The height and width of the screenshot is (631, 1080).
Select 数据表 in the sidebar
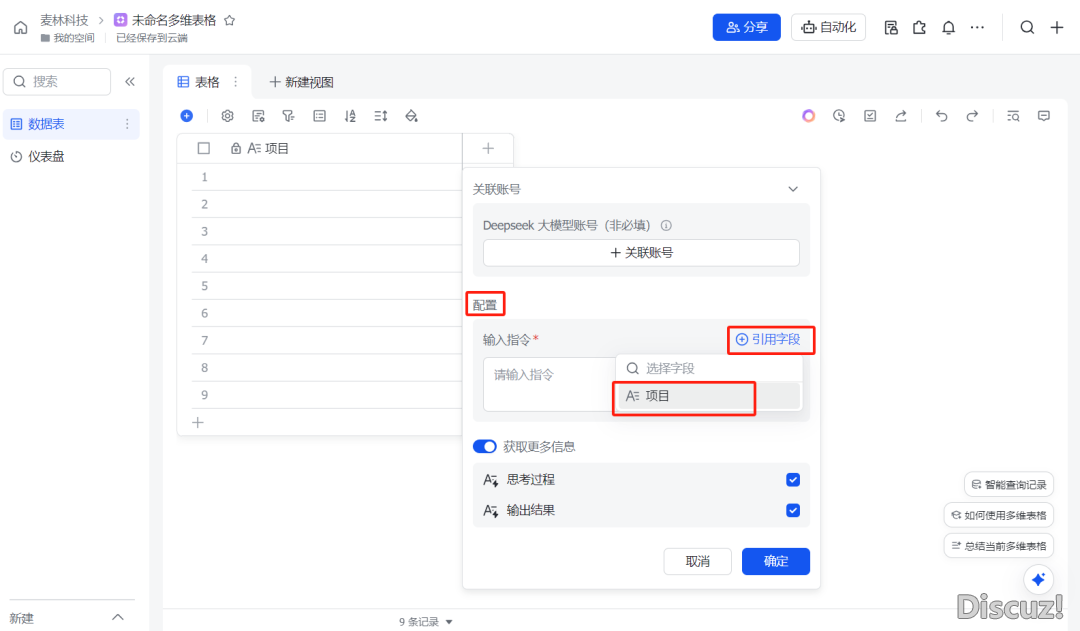tap(71, 124)
